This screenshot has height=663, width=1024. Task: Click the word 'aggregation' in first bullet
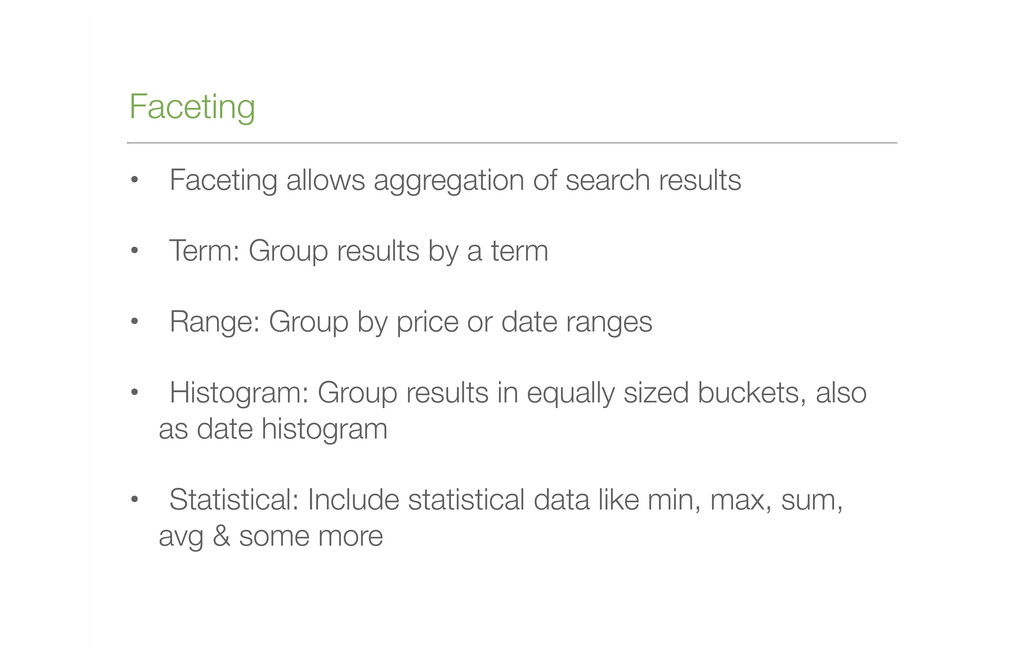(449, 182)
